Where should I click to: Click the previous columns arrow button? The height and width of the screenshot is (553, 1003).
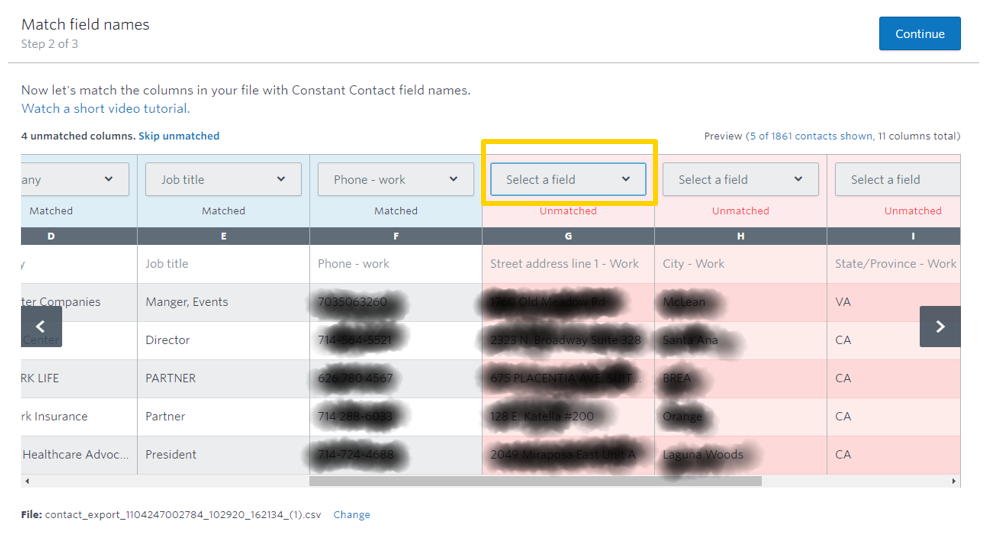coord(41,327)
